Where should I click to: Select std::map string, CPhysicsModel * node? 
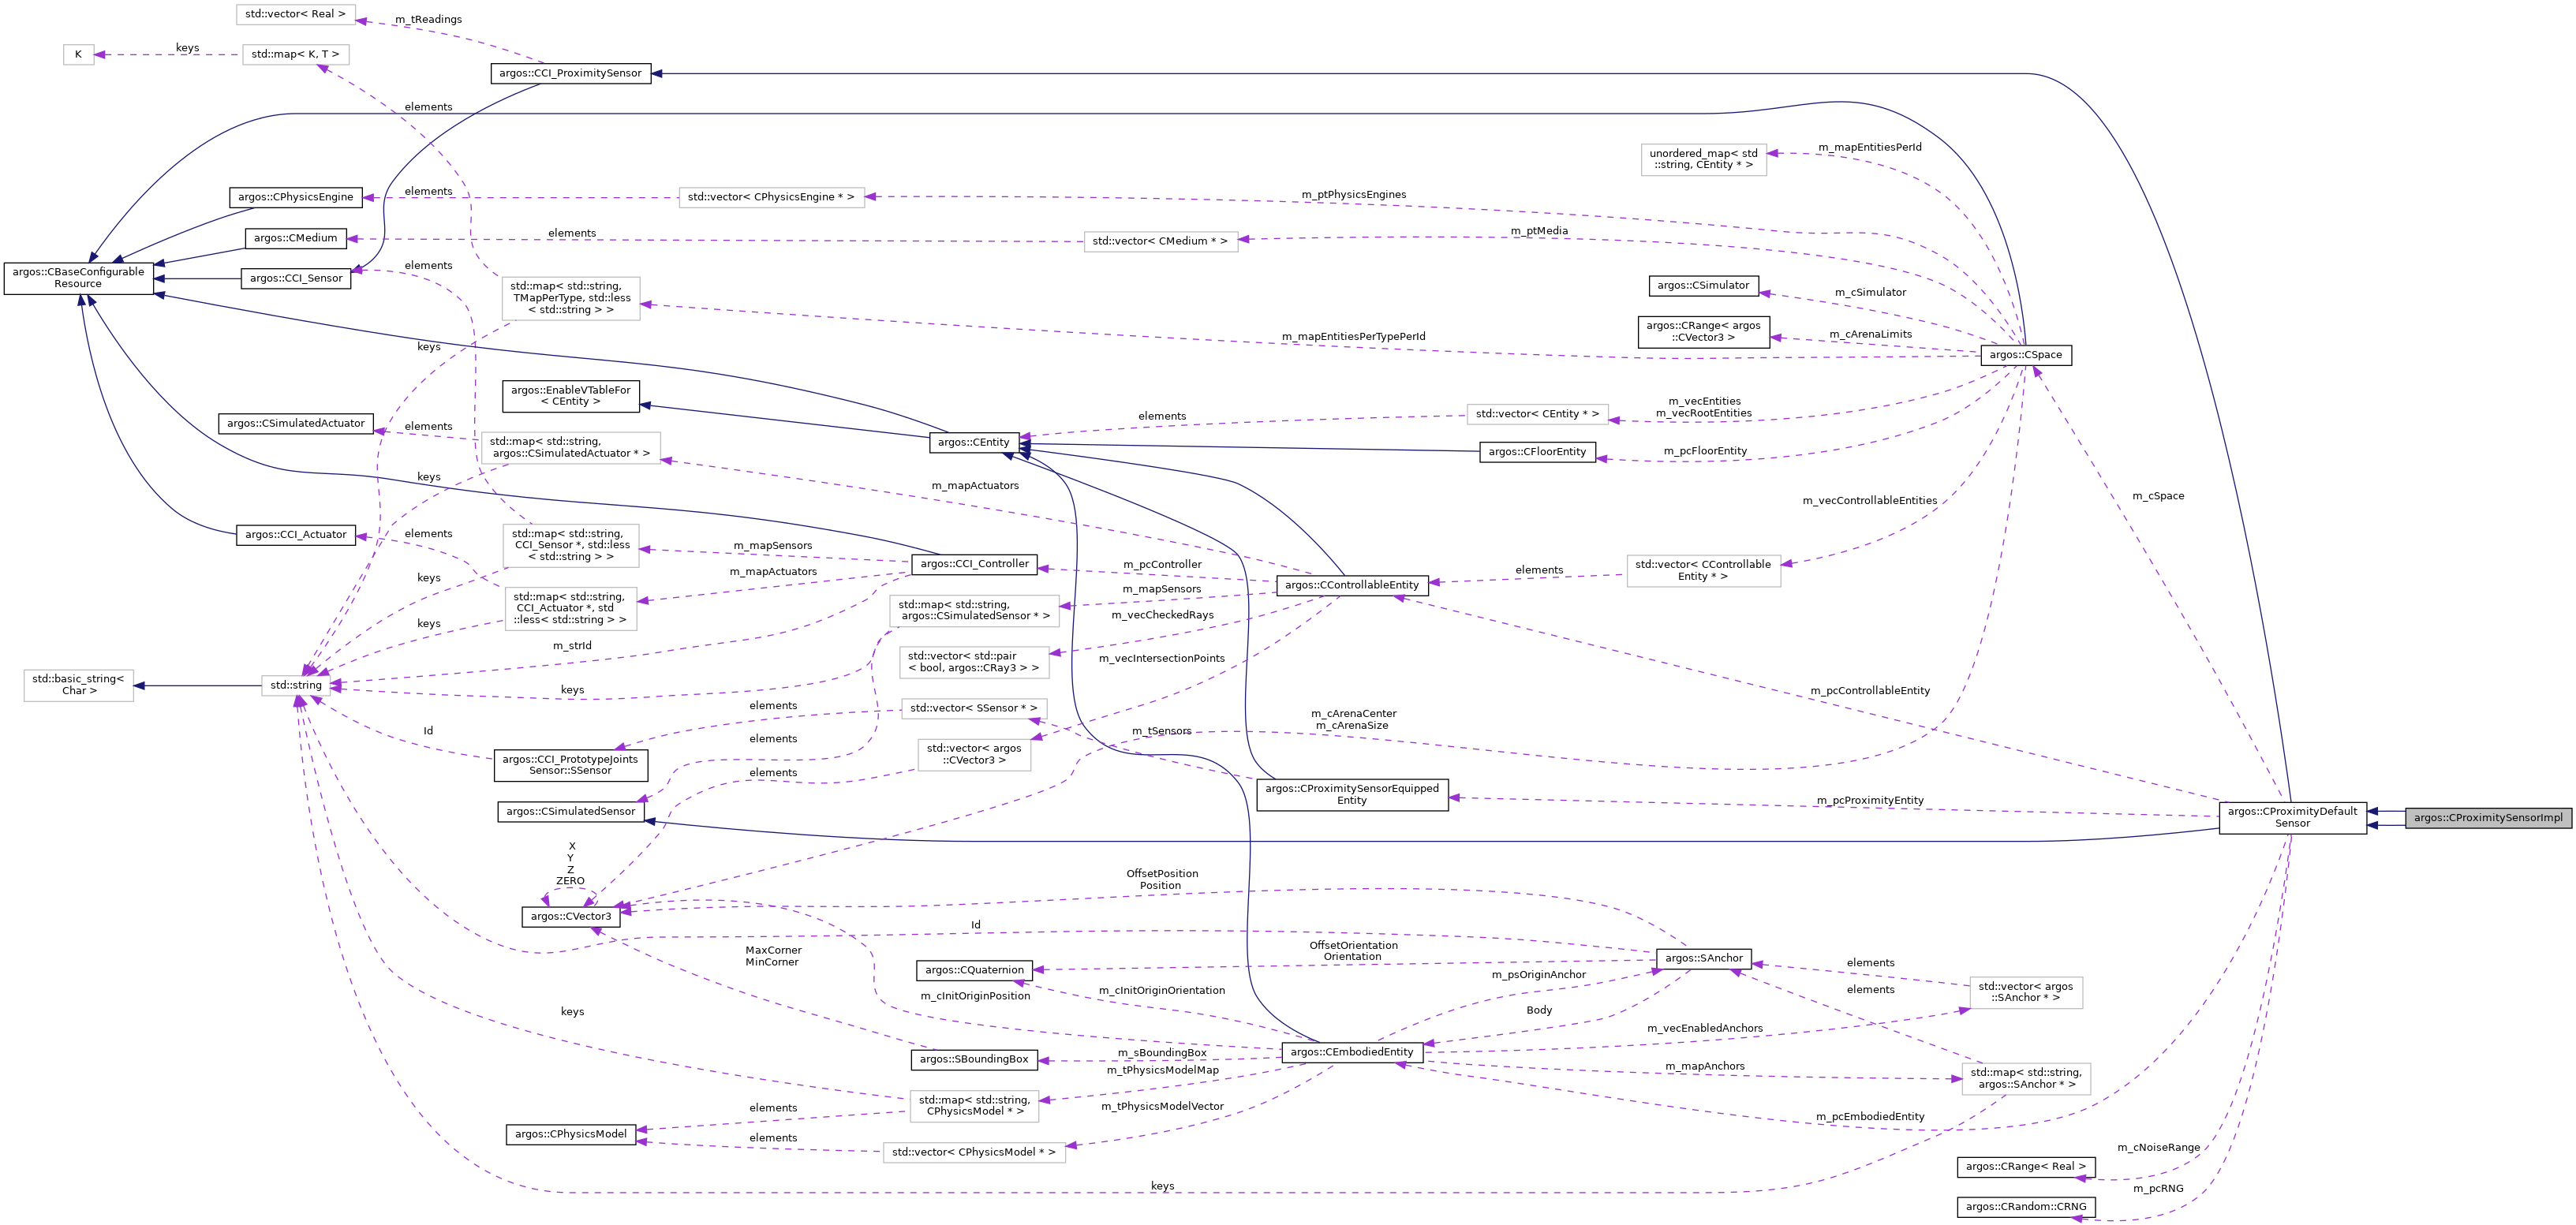[x=974, y=1106]
